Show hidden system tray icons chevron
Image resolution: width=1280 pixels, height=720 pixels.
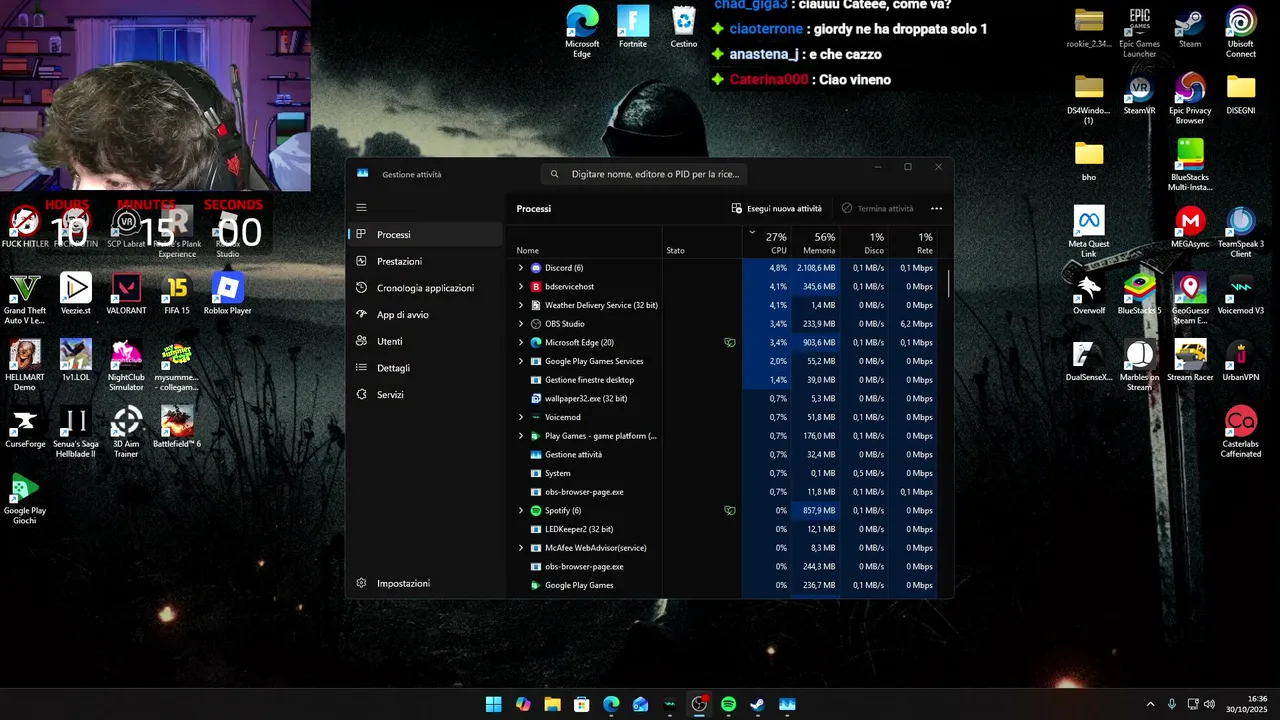1150,704
